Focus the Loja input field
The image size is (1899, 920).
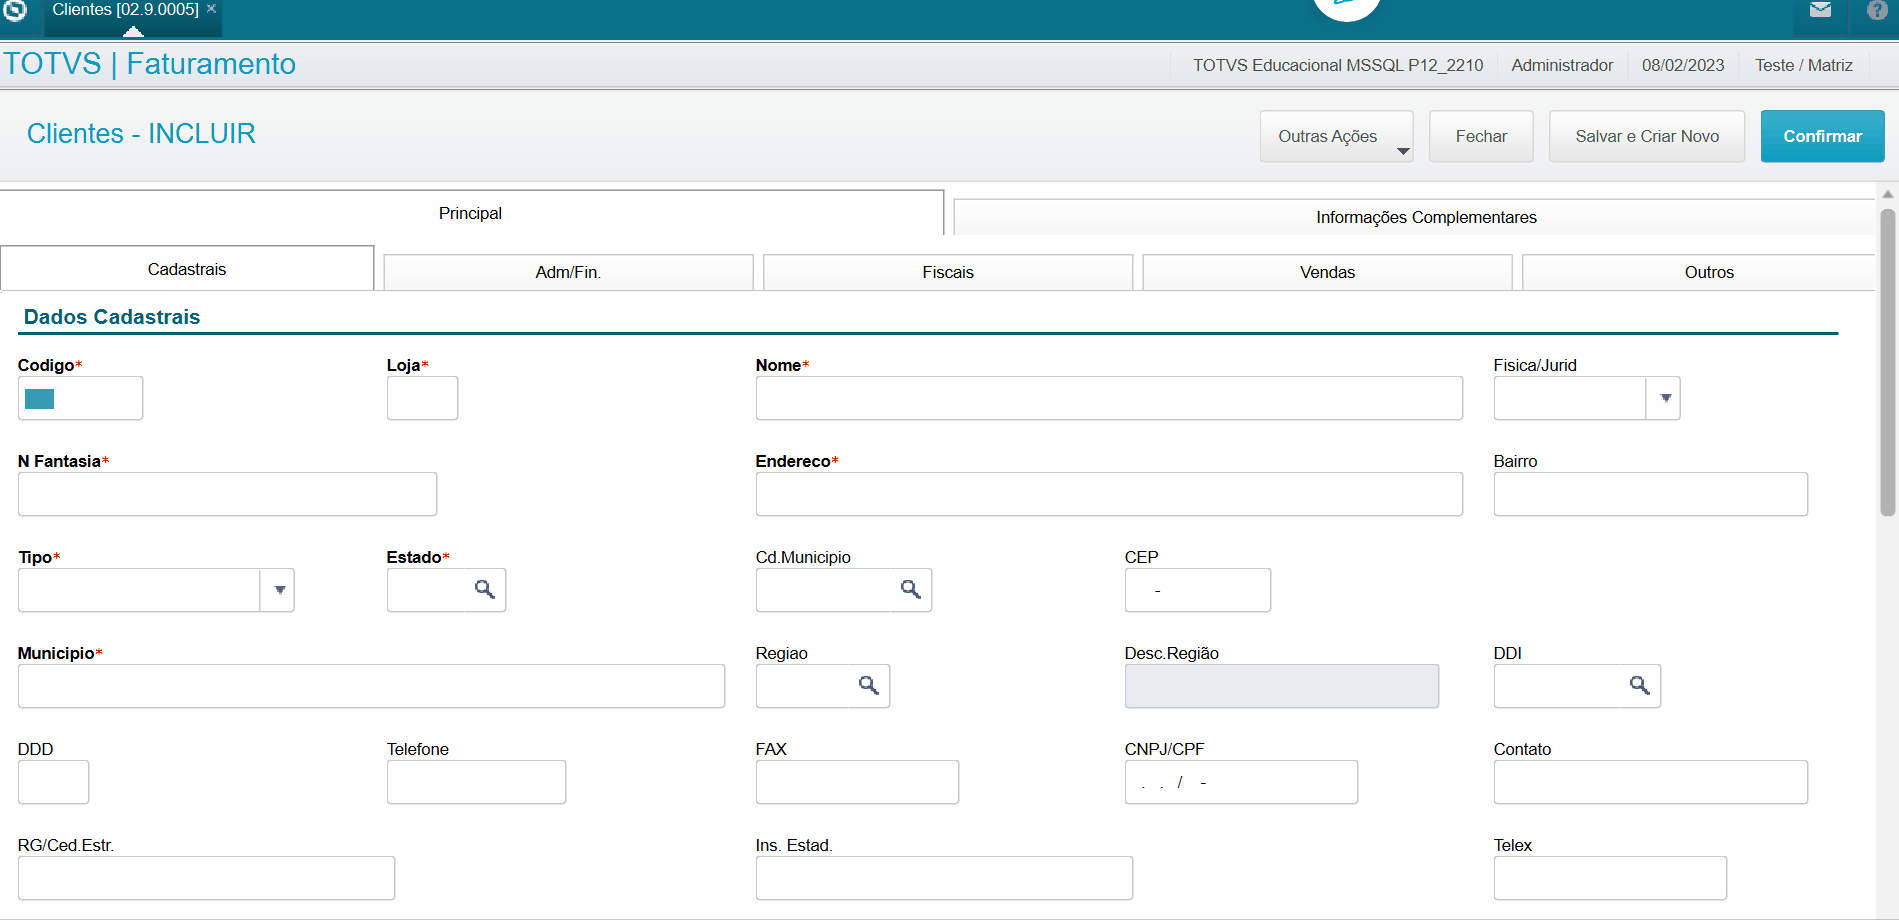[422, 398]
